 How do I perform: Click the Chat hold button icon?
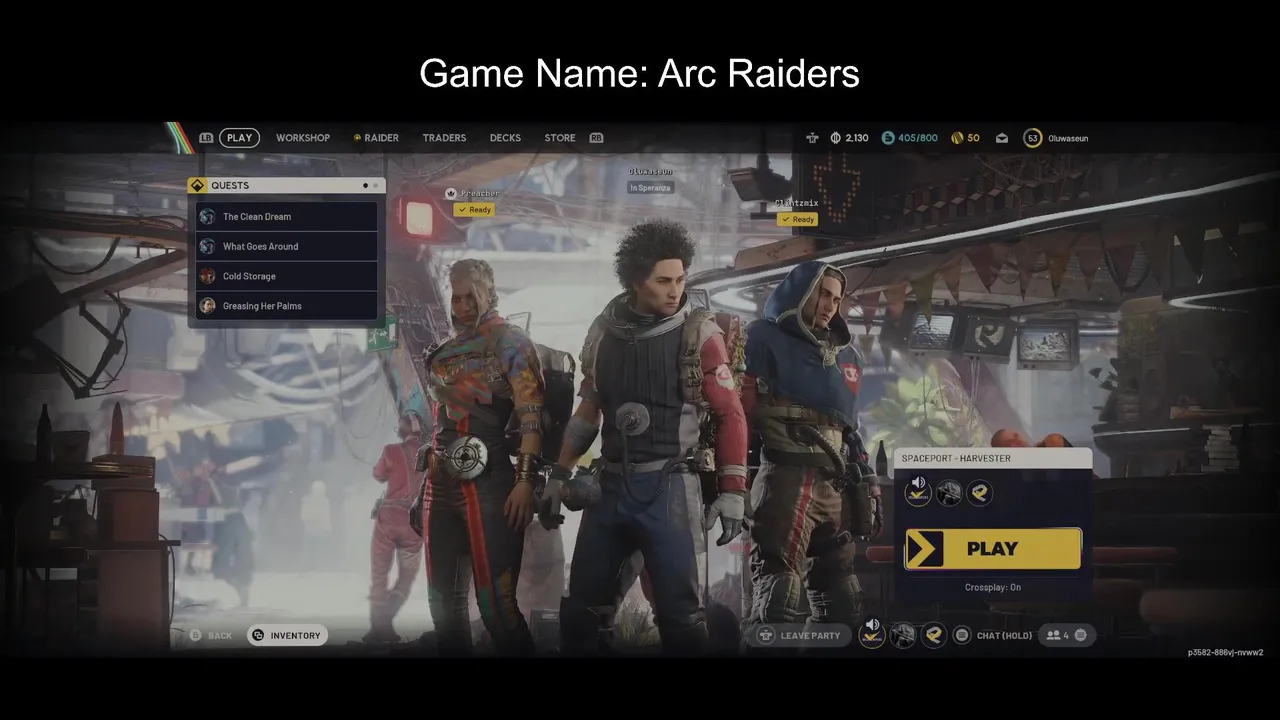point(962,635)
